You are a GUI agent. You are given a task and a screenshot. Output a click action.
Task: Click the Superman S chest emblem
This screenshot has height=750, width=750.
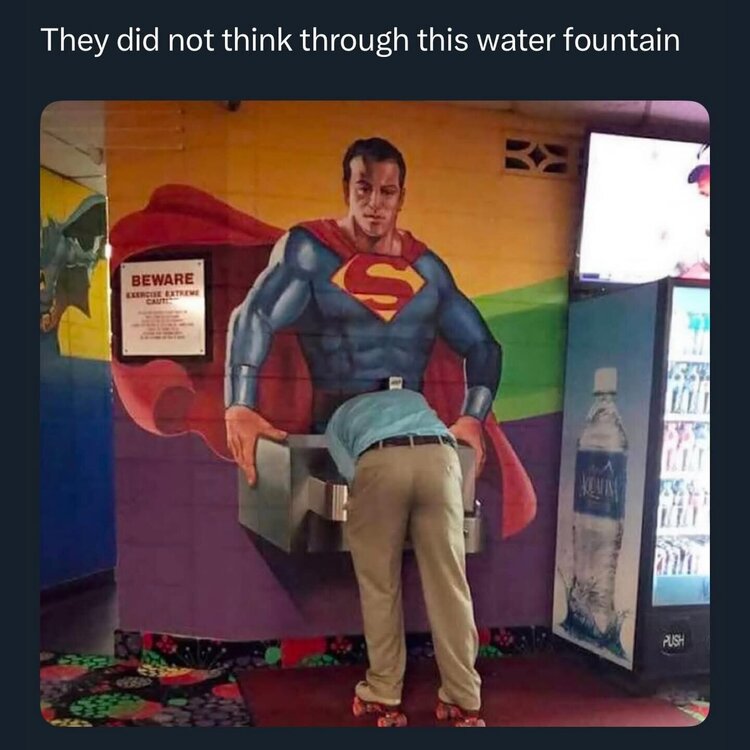click(378, 284)
